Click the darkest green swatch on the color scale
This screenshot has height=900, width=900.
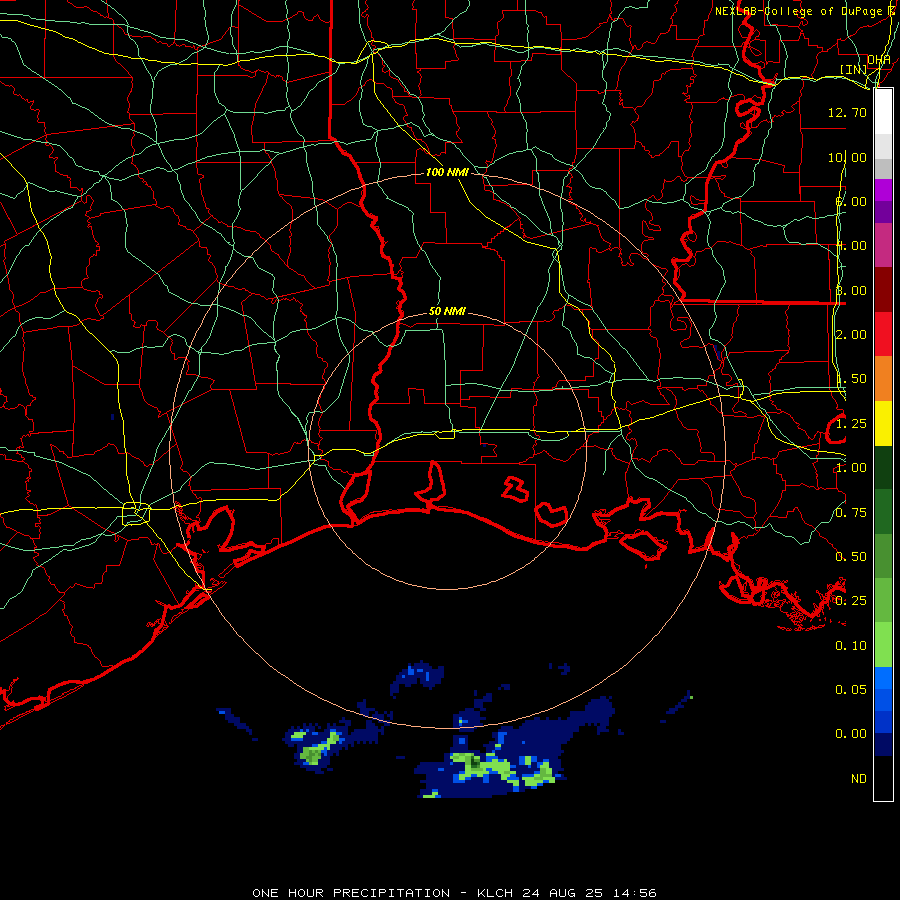tap(883, 467)
